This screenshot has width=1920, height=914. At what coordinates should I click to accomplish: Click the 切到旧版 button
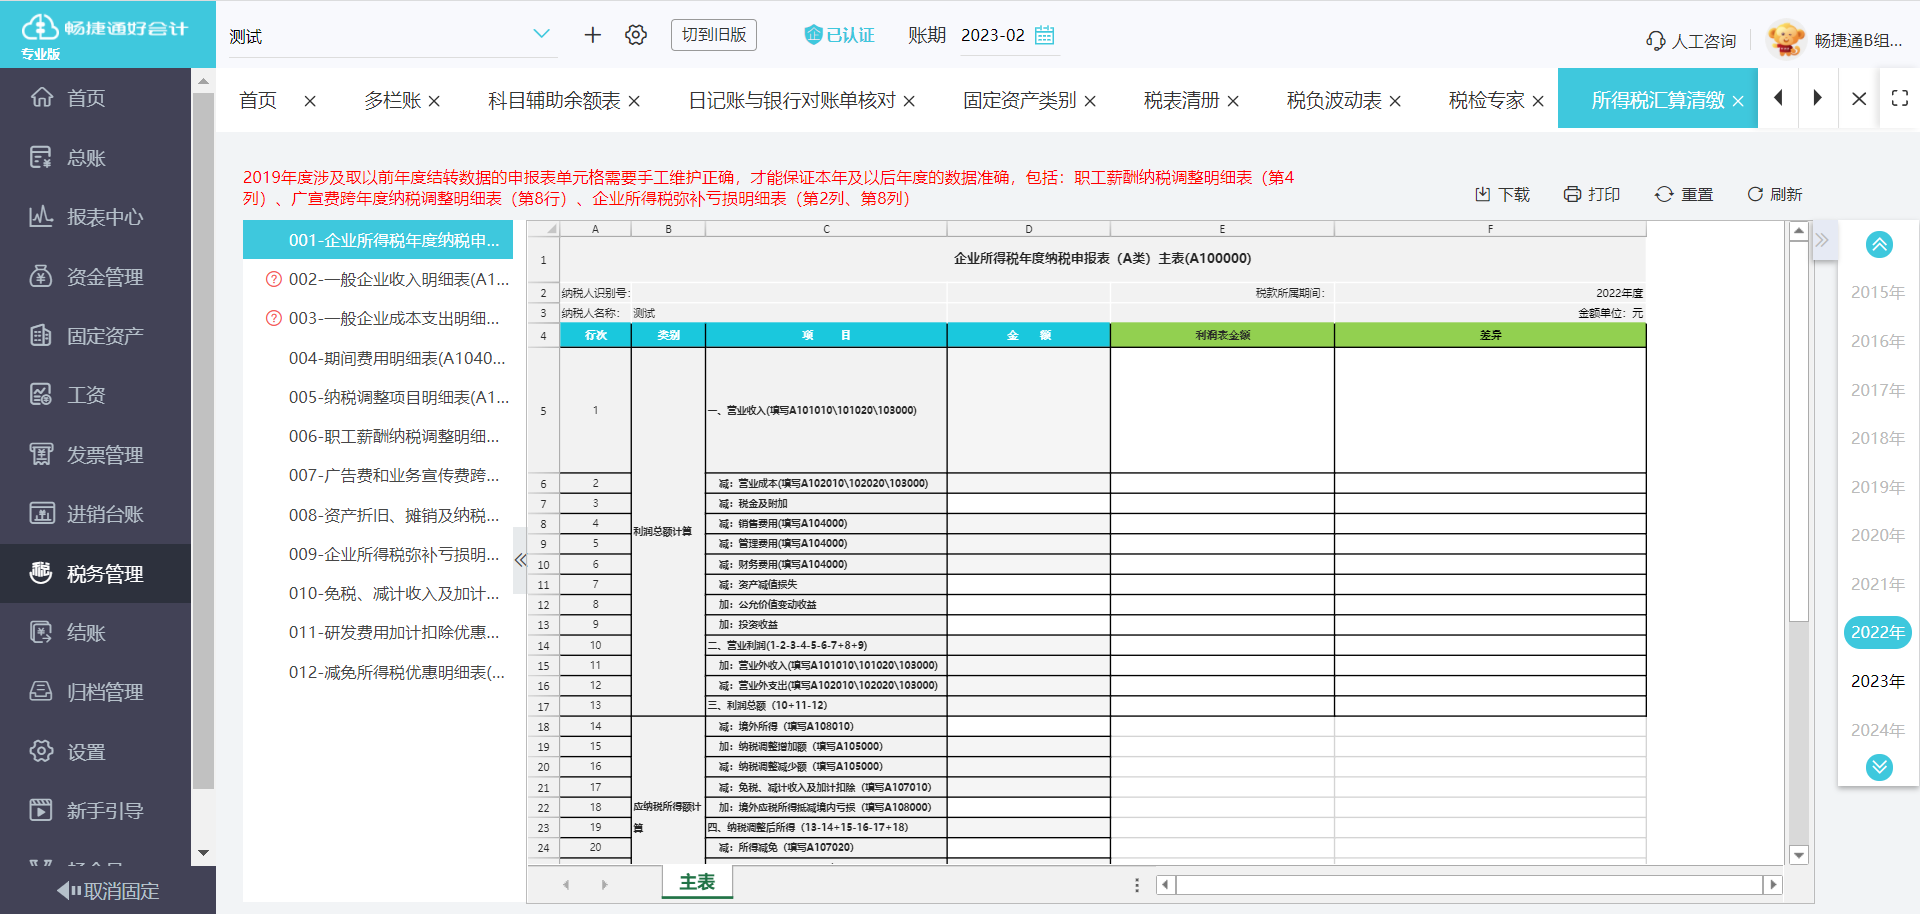(713, 34)
